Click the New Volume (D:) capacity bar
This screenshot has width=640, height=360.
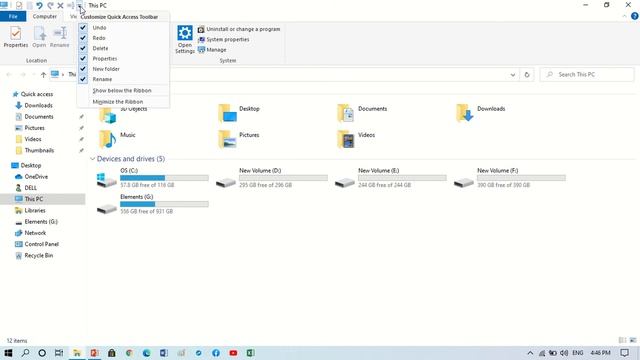(x=283, y=178)
